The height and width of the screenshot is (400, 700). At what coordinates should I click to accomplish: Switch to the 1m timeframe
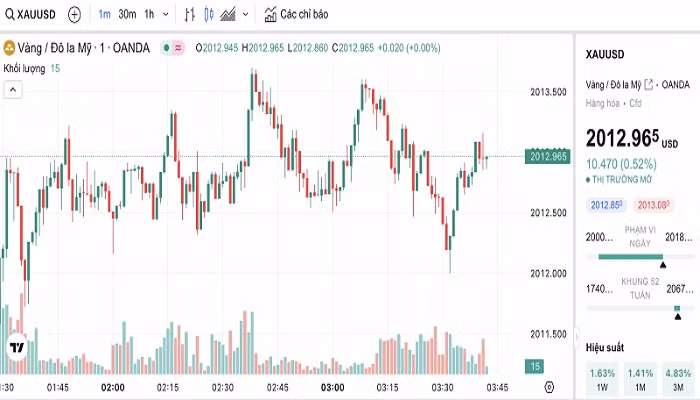click(104, 15)
